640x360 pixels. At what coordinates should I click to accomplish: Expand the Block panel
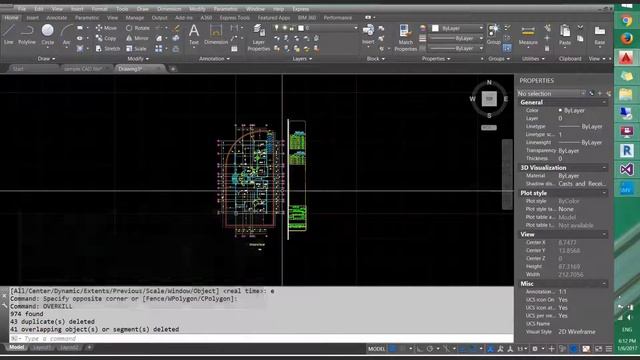pos(376,59)
